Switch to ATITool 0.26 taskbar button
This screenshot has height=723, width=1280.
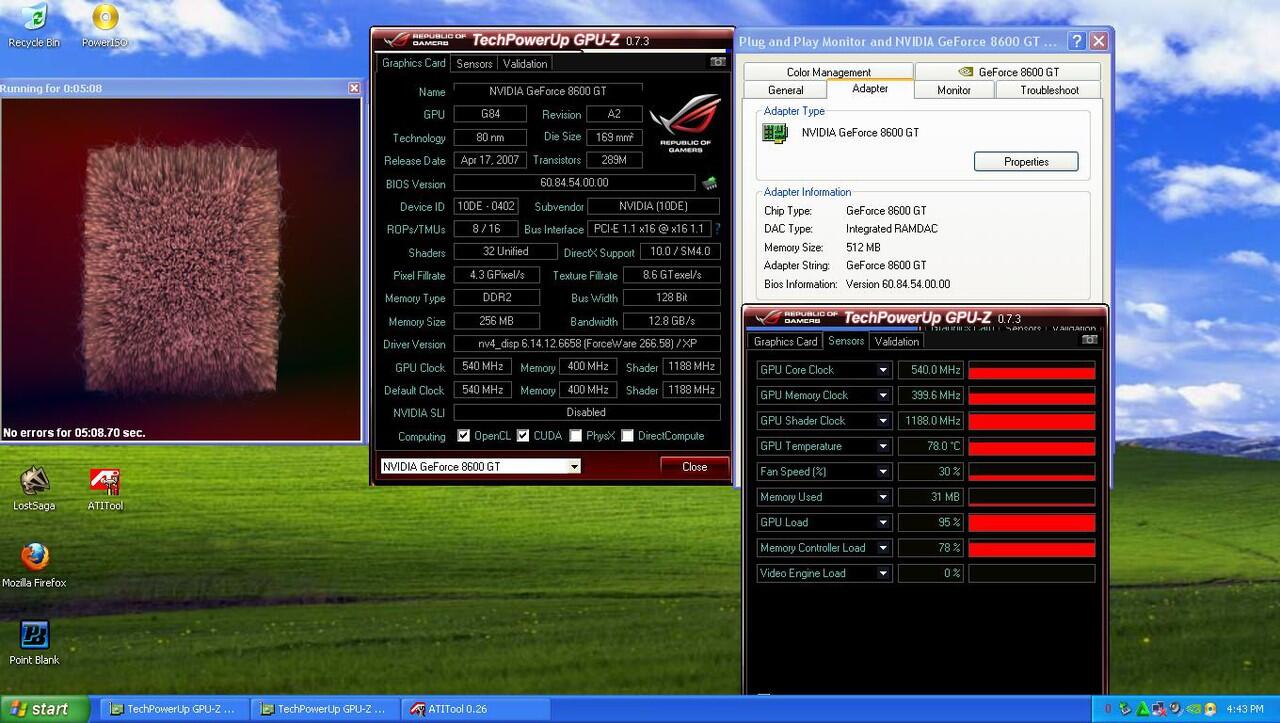[x=473, y=709]
